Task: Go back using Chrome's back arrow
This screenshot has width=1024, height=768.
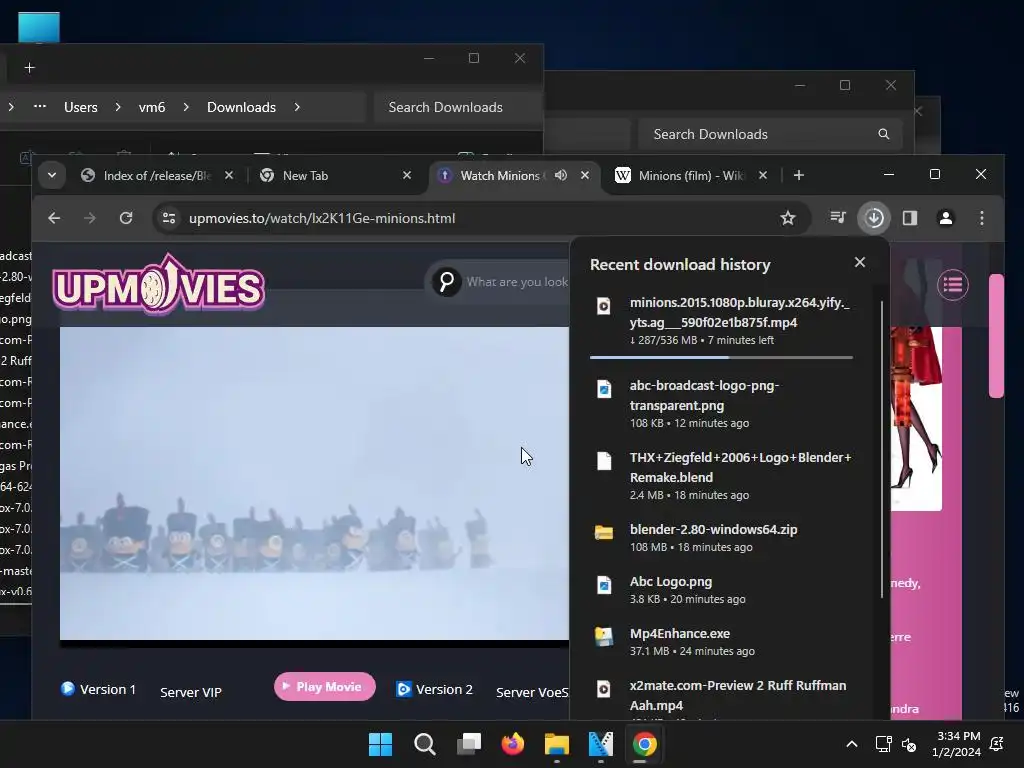Action: (54, 218)
